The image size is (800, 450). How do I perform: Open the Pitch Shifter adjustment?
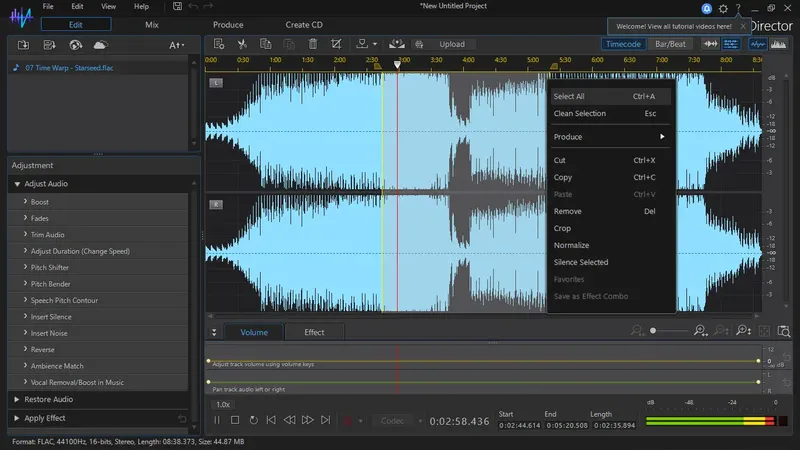tap(48, 267)
